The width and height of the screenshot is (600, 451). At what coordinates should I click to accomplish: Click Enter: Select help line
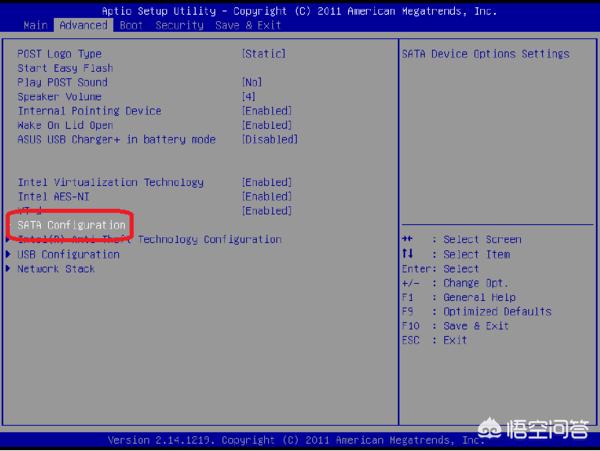[x=440, y=269]
